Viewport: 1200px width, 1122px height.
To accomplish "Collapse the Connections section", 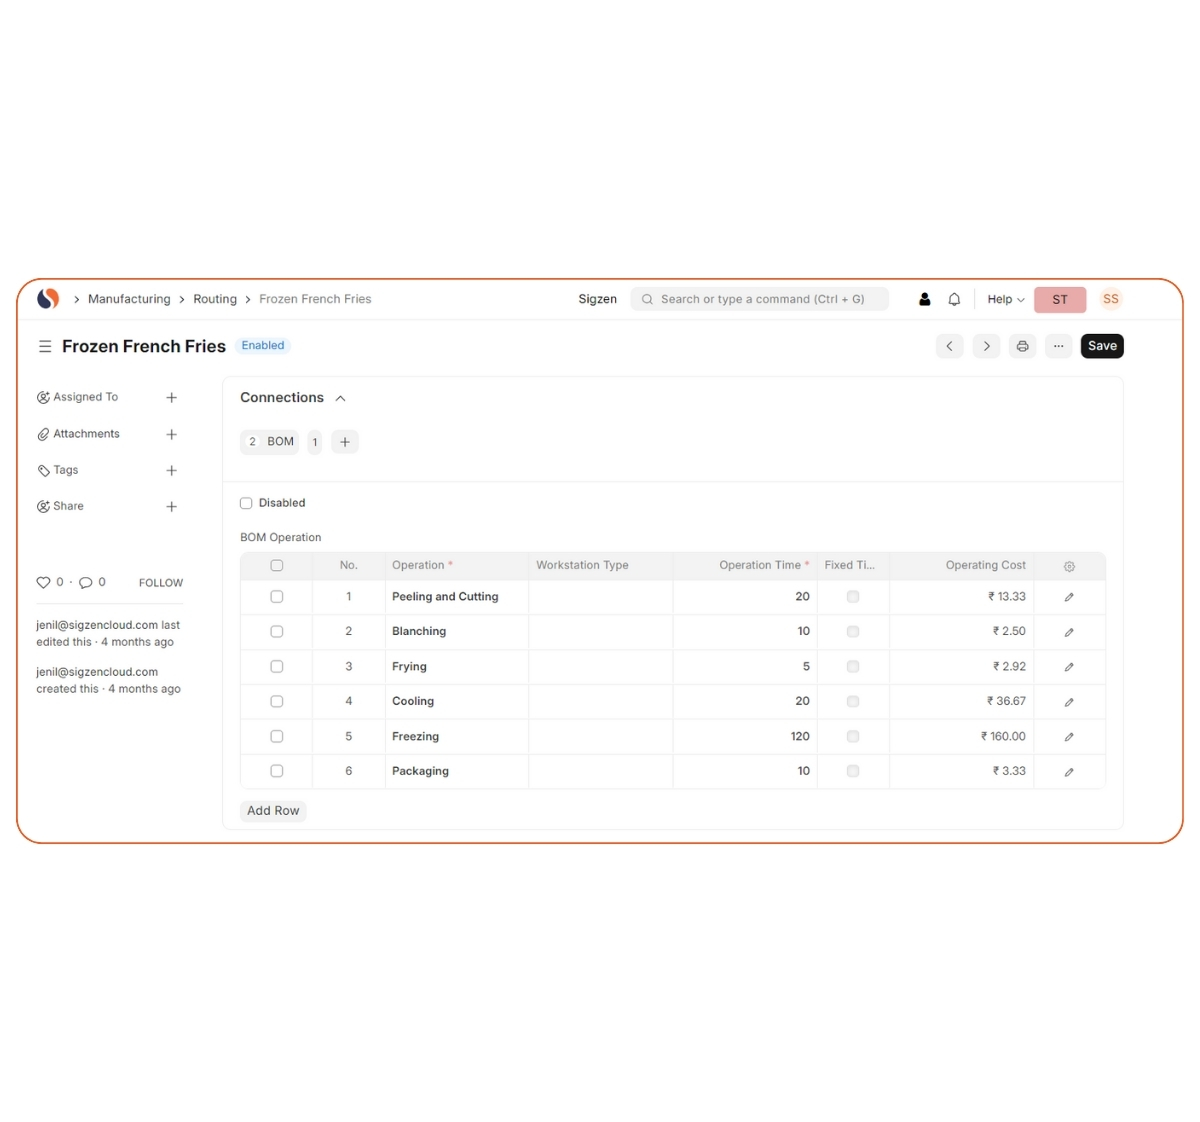I will pos(341,398).
